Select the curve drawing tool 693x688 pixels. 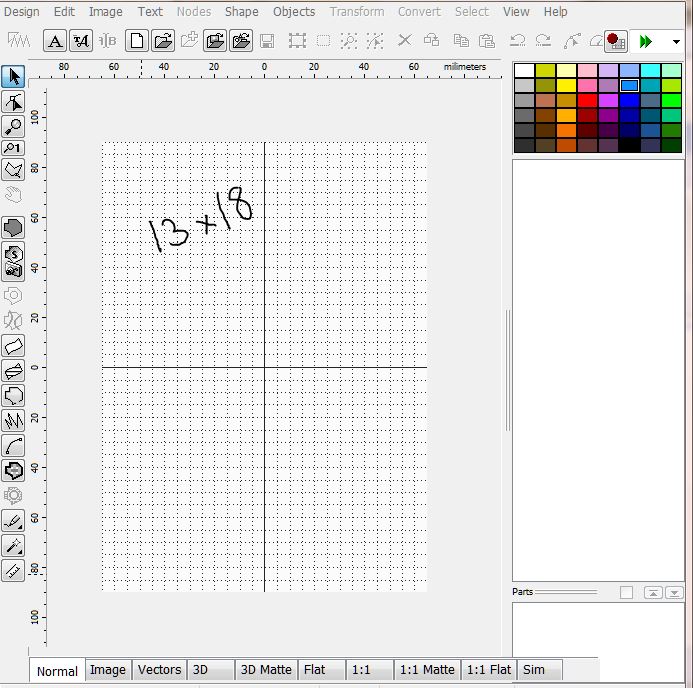[13, 445]
